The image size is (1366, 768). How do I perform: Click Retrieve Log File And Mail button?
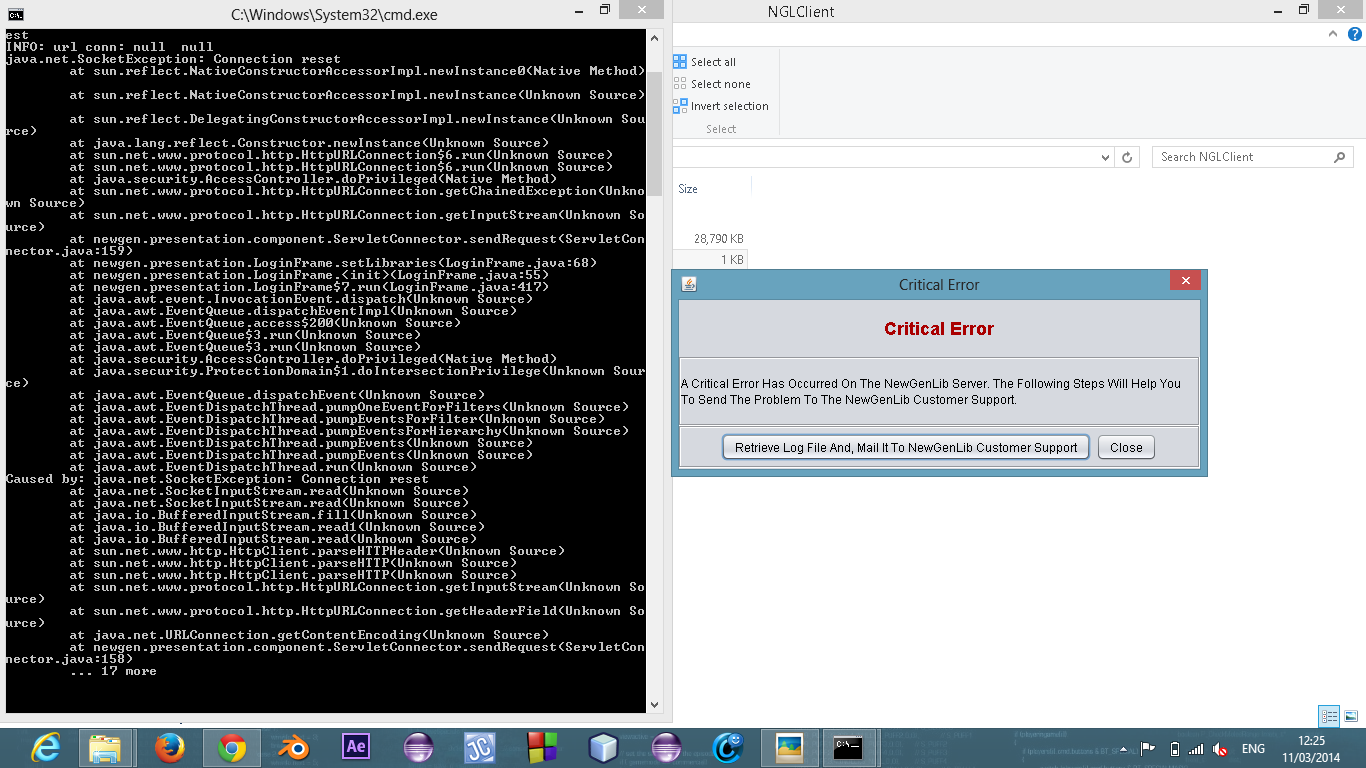coord(906,447)
